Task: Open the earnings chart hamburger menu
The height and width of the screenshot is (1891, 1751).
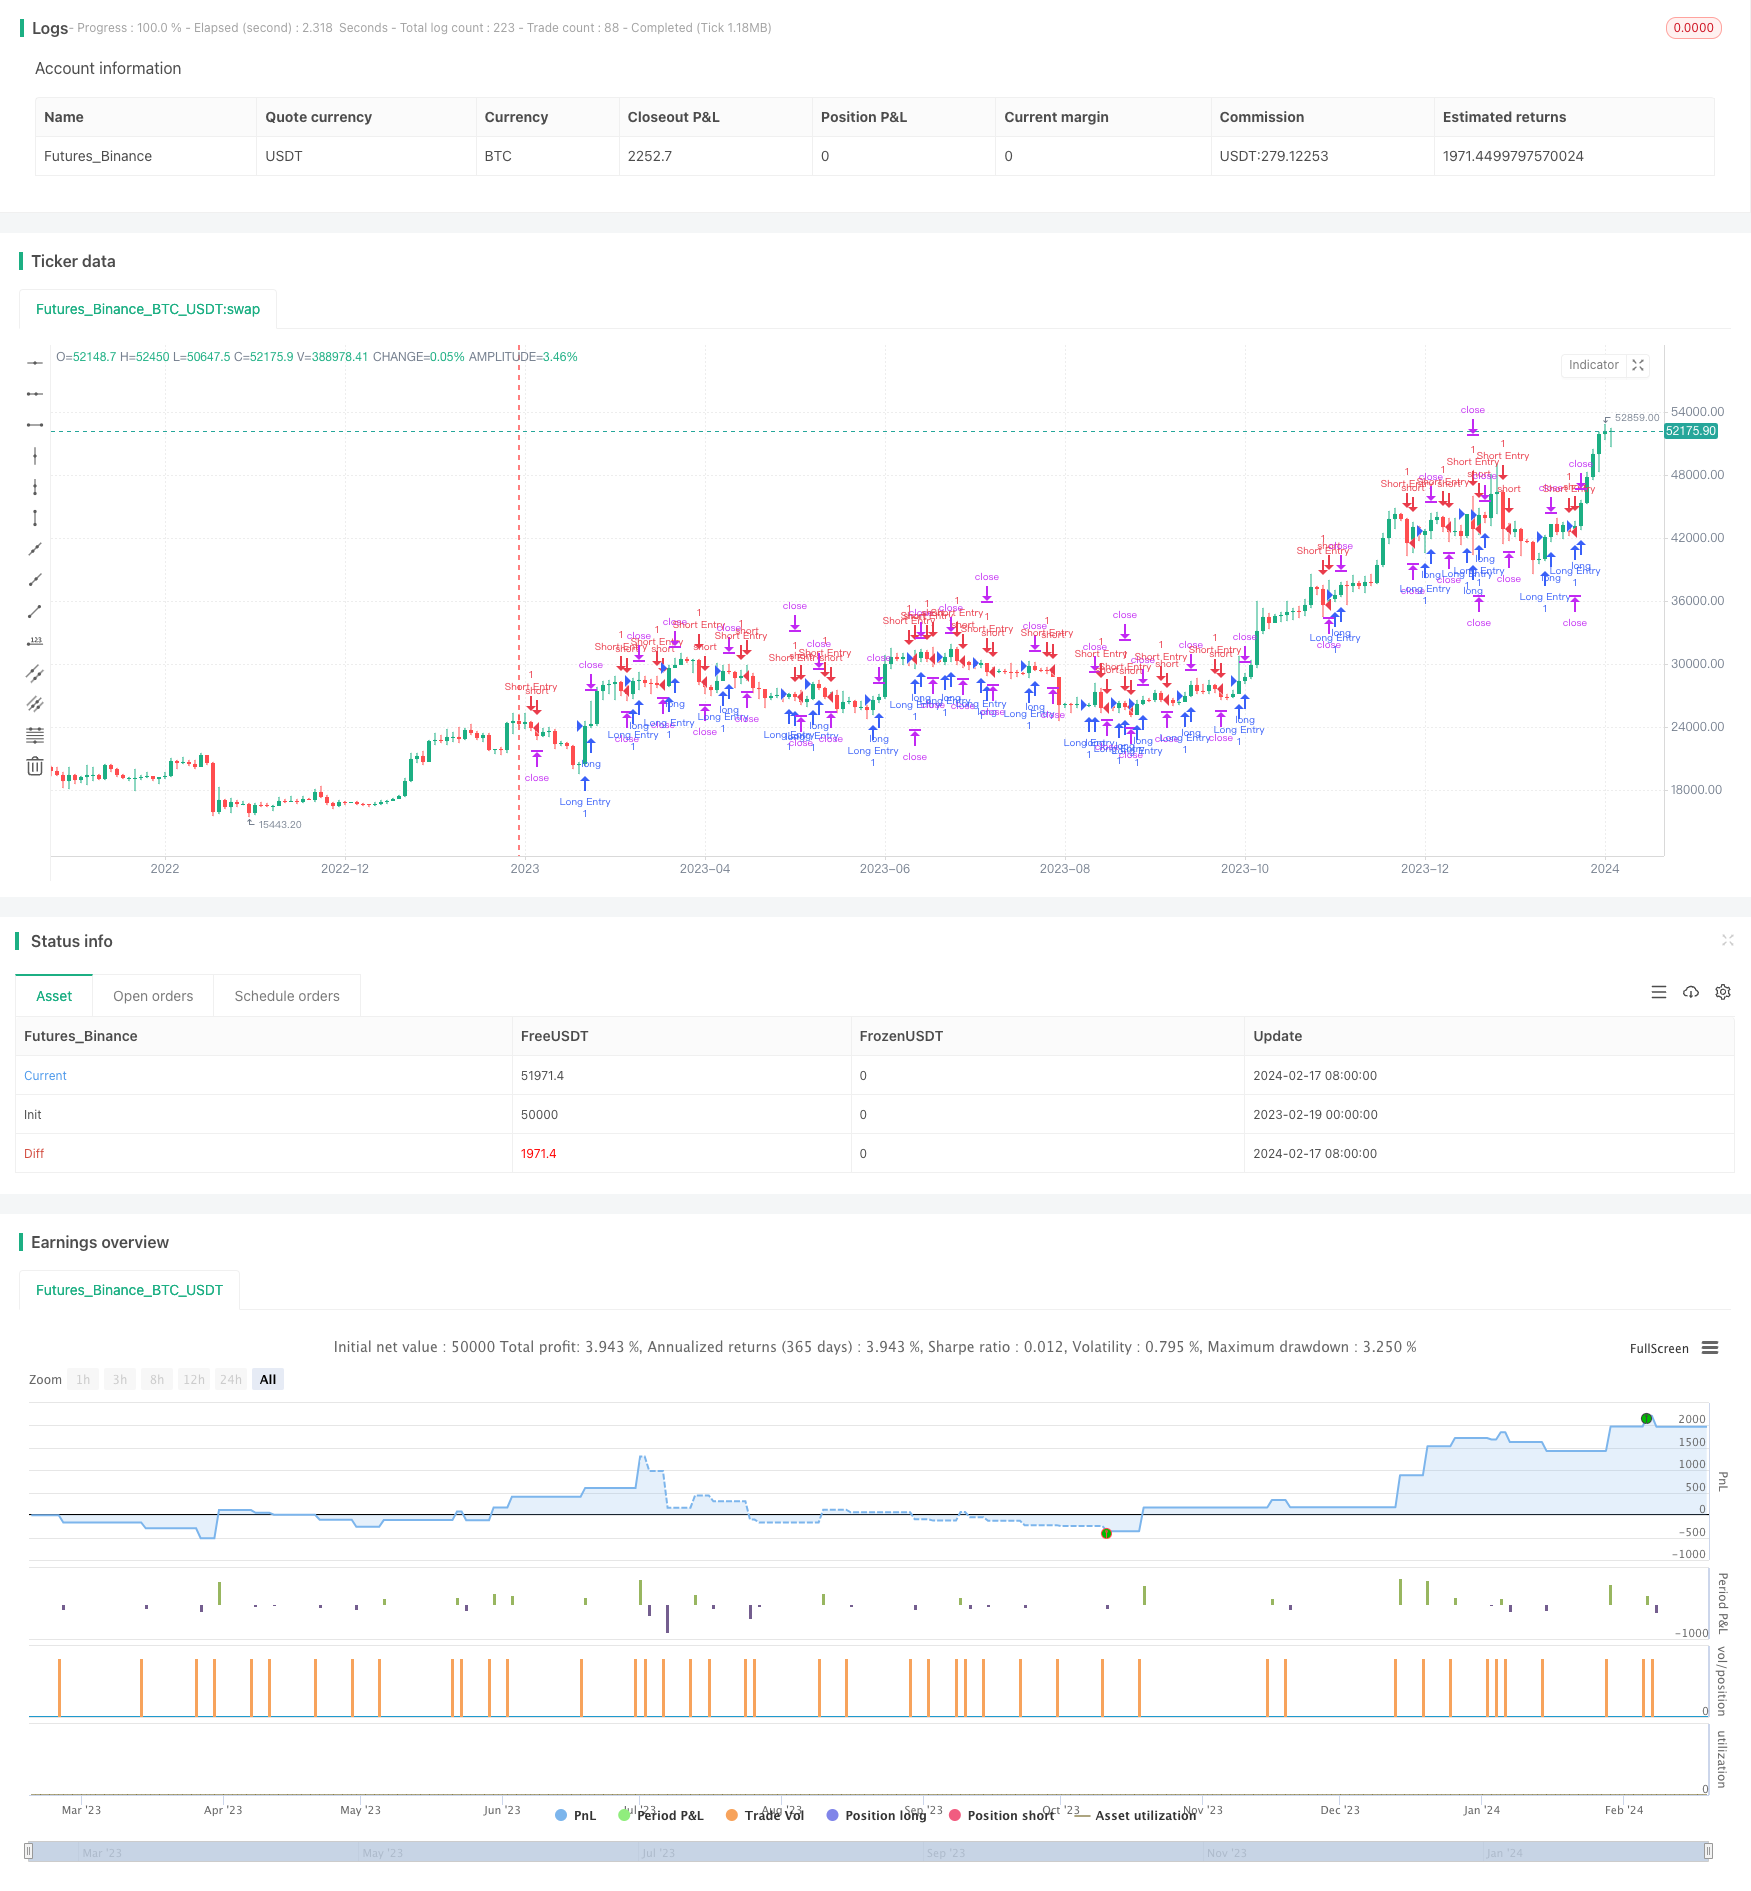Action: (x=1710, y=1348)
